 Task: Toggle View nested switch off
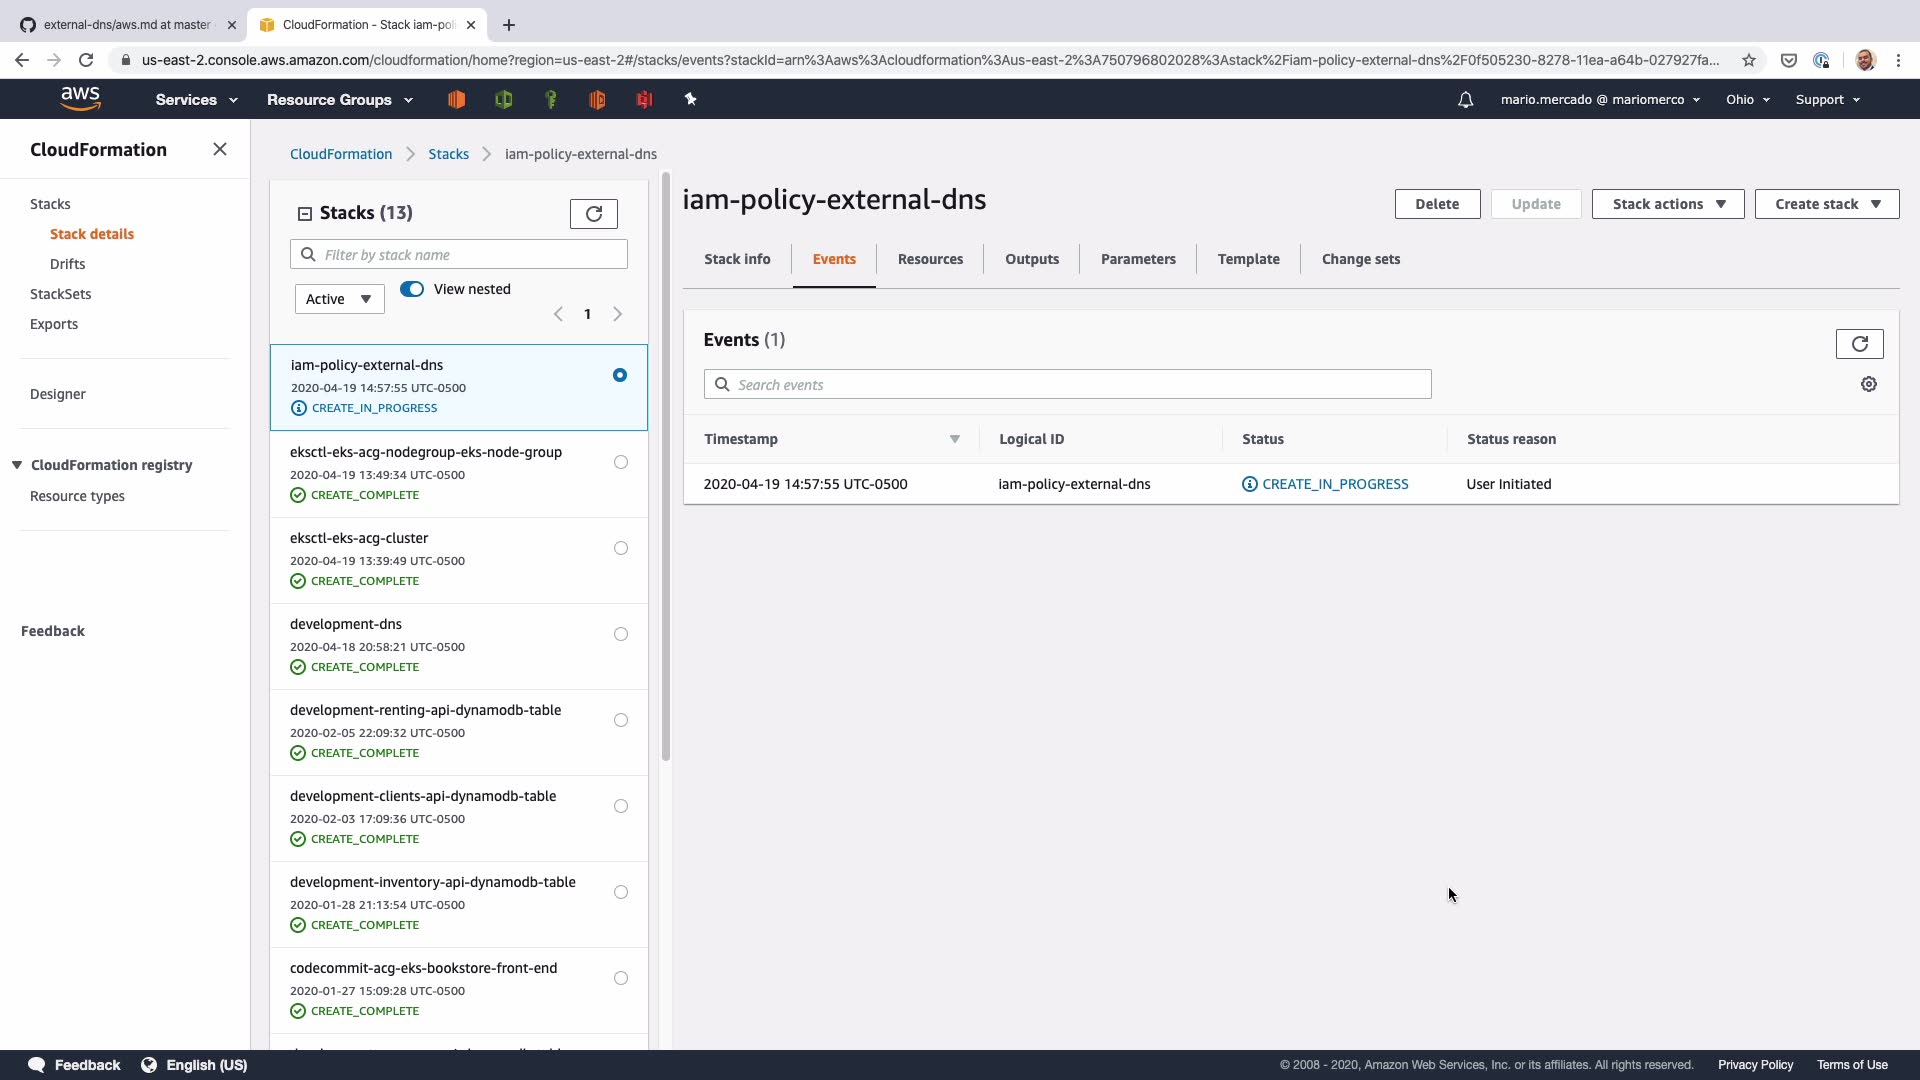(x=412, y=289)
